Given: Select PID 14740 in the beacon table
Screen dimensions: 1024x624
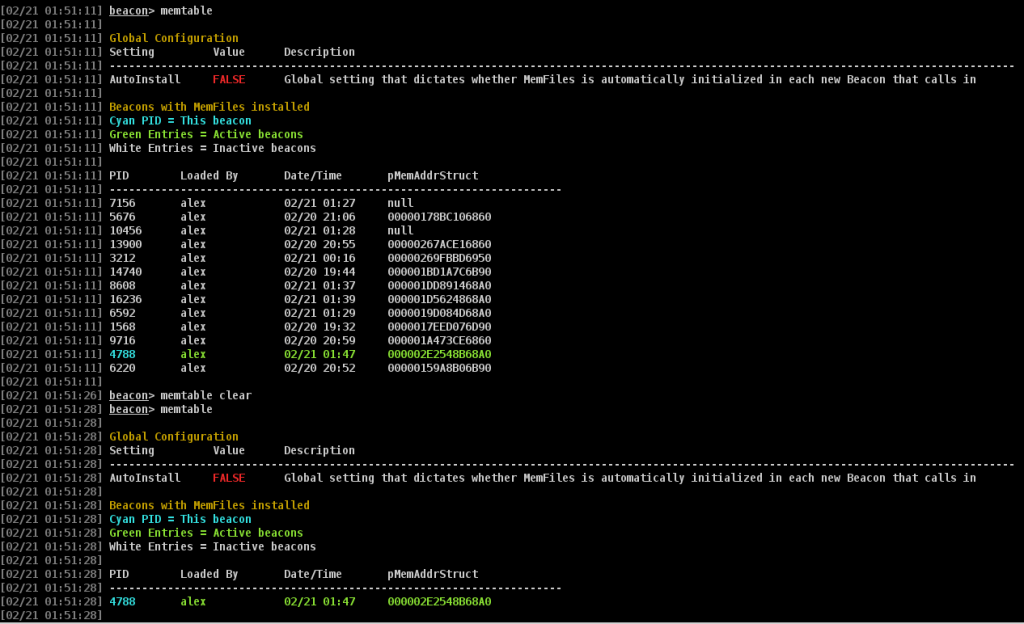Looking at the screenshot, I should tap(125, 272).
